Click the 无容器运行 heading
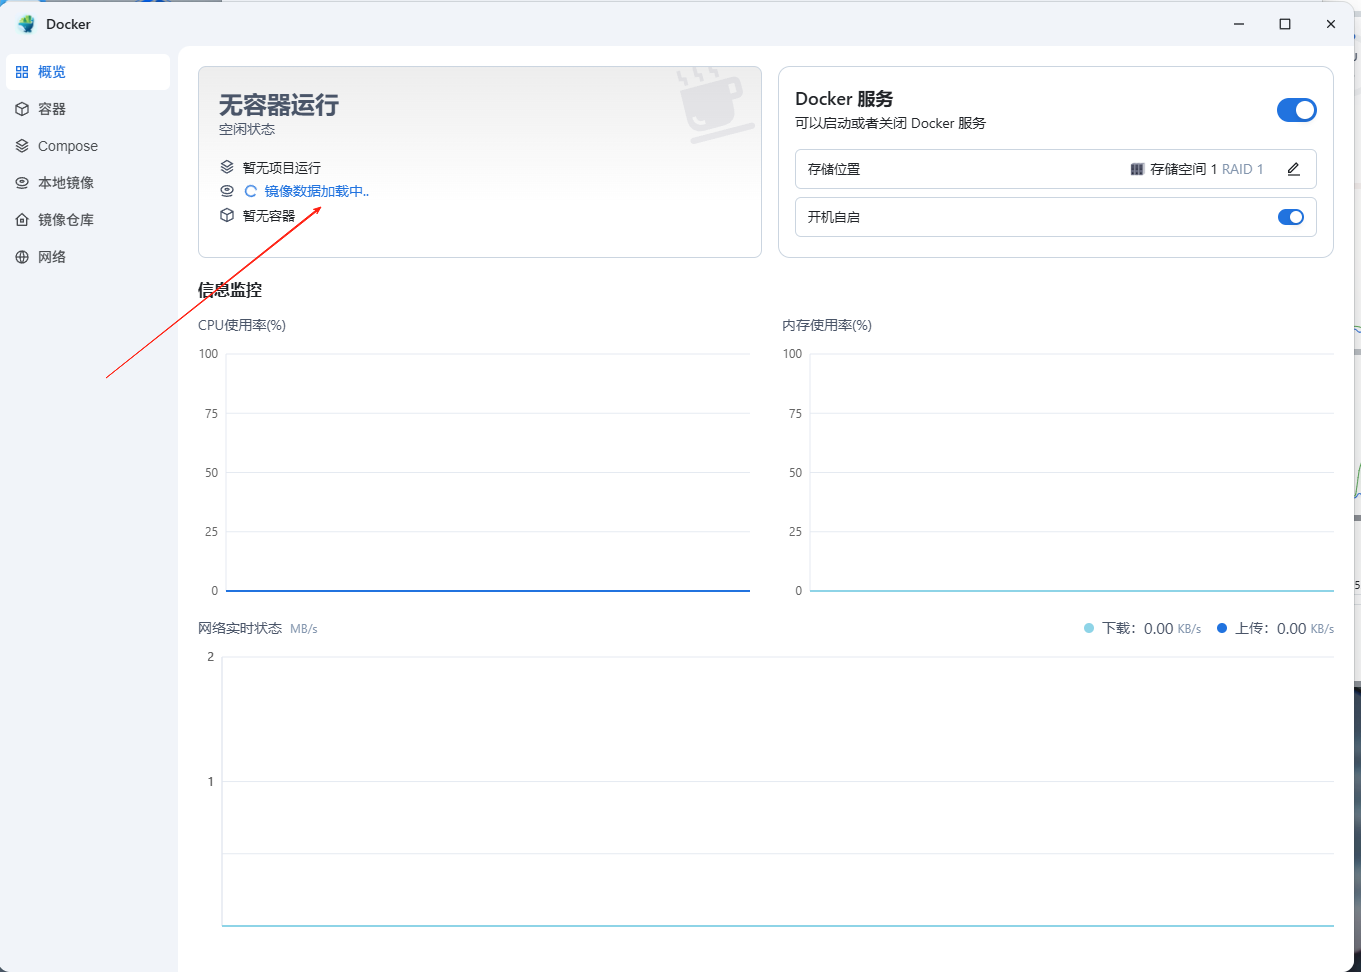 pyautogui.click(x=279, y=105)
